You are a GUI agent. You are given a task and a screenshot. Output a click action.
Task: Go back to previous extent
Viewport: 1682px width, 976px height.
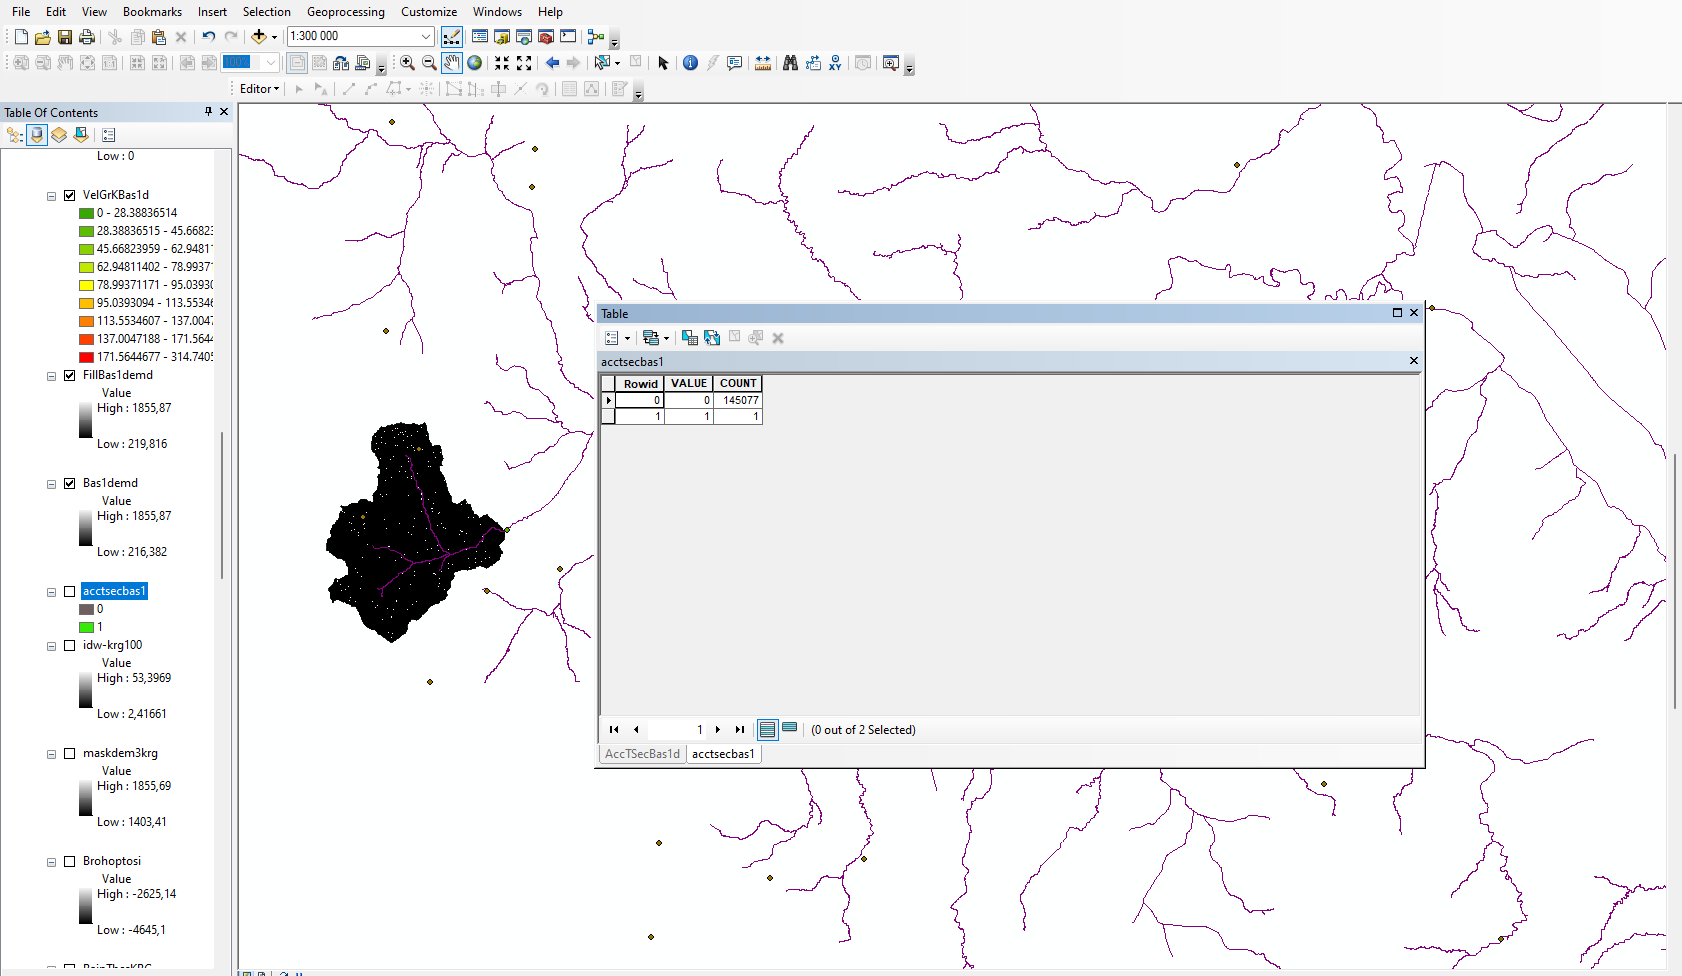552,63
